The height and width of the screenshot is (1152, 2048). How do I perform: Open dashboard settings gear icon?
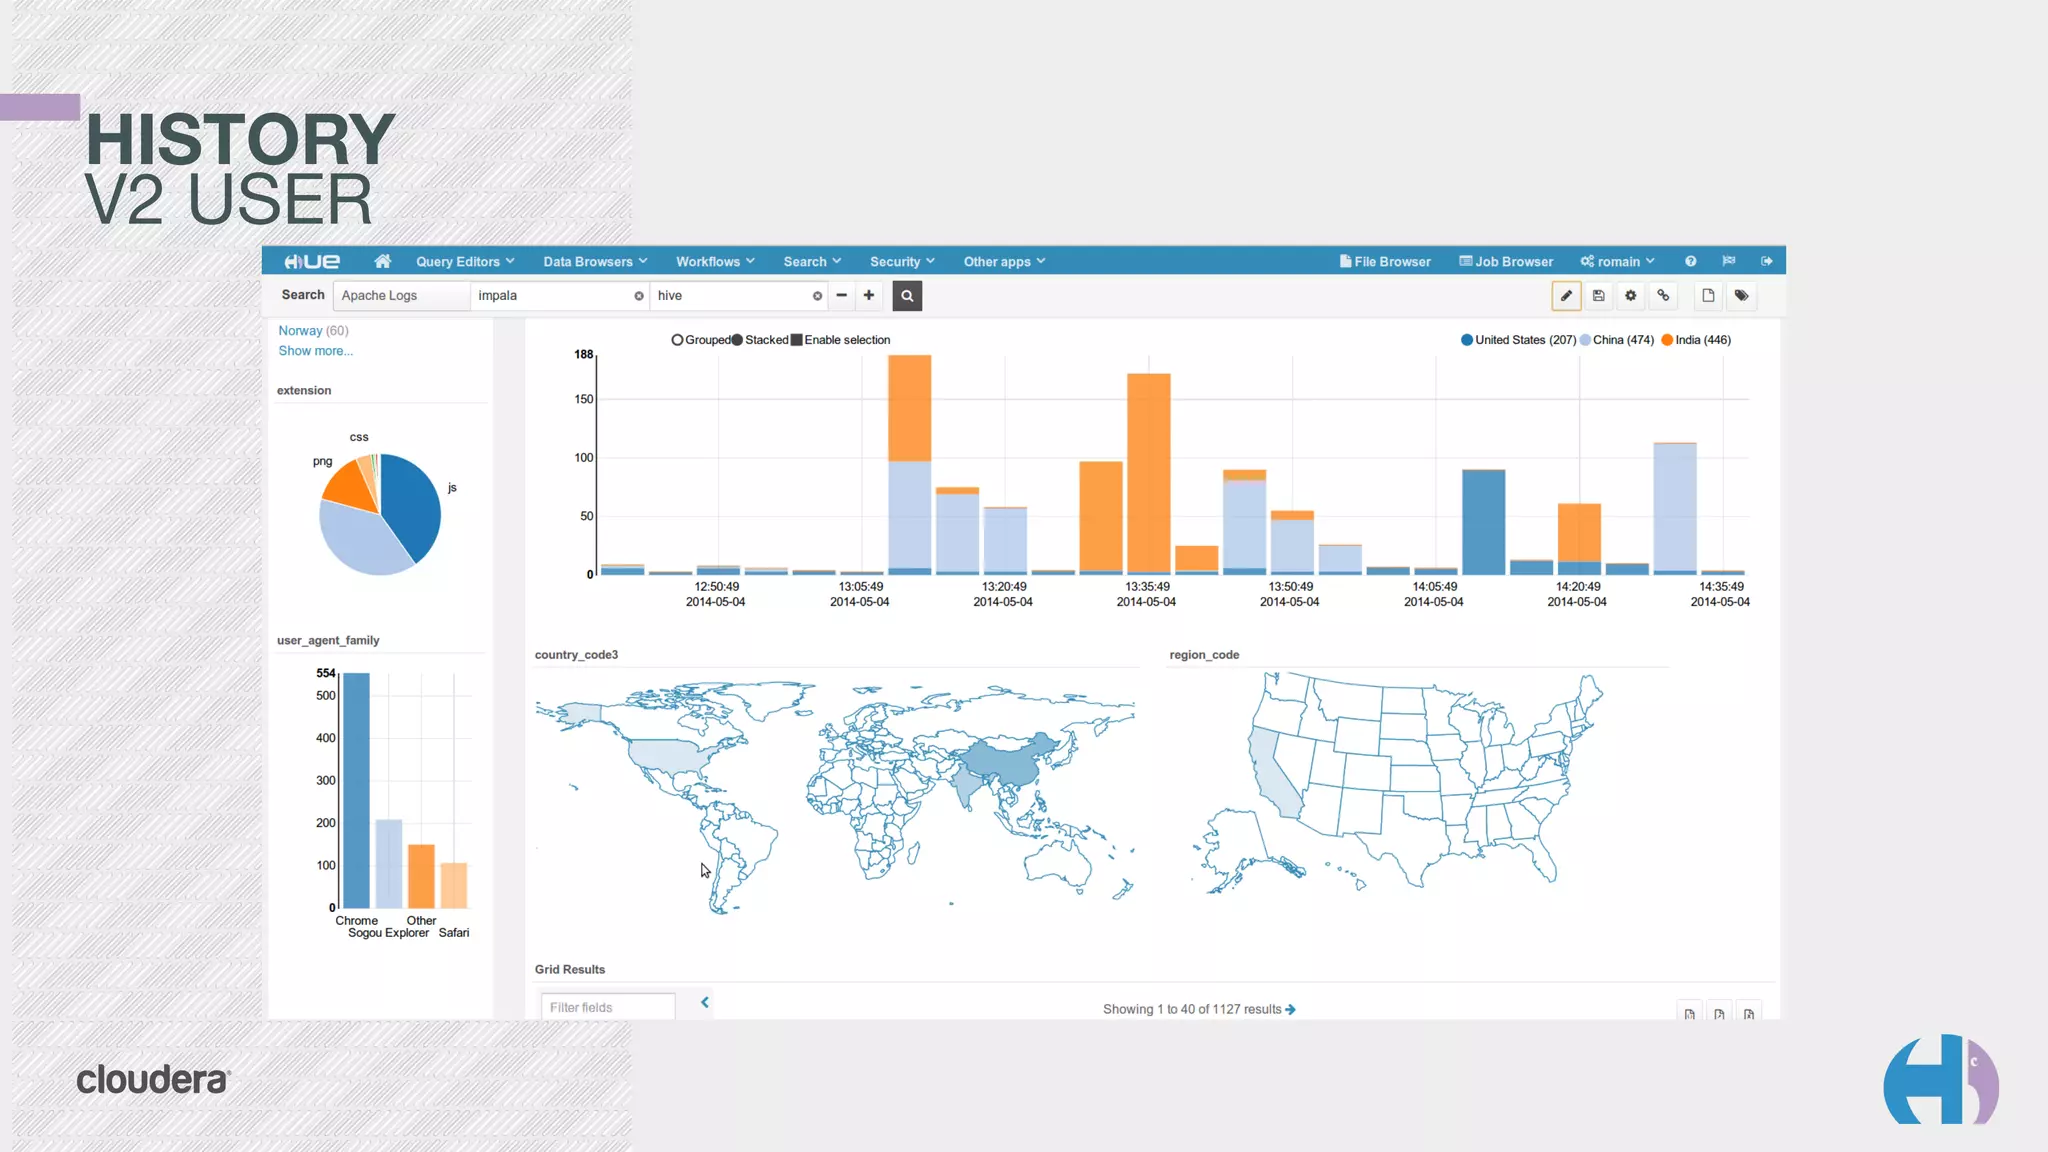[x=1630, y=295]
